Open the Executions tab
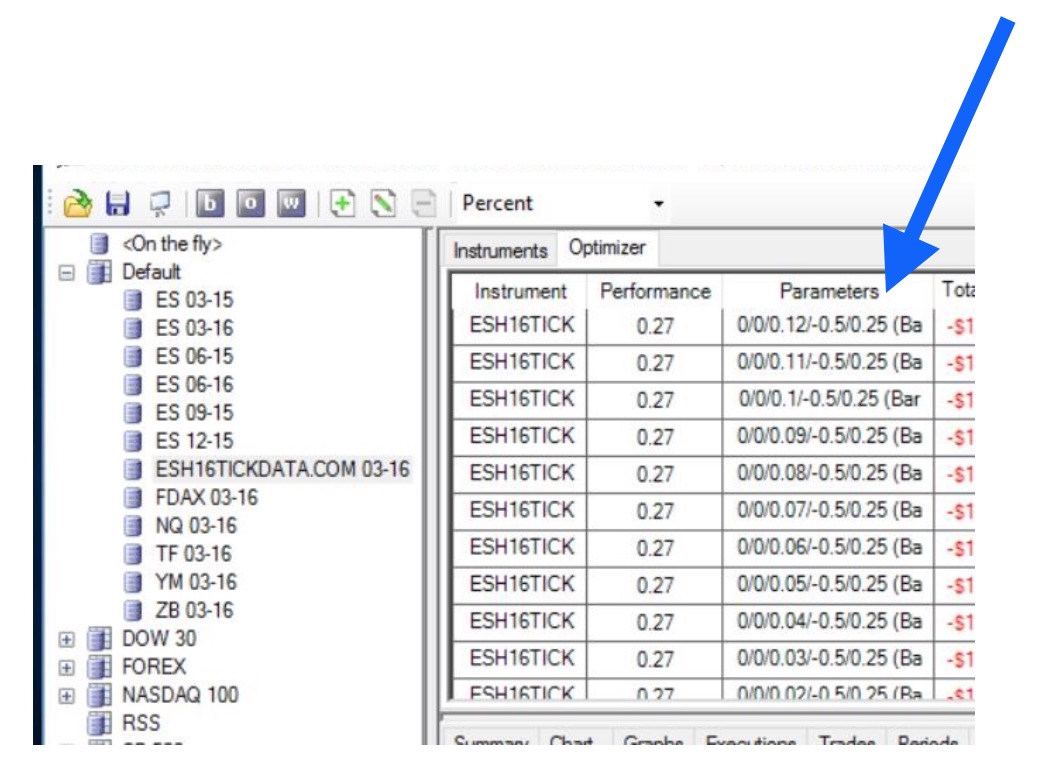1062x766 pixels. (750, 738)
